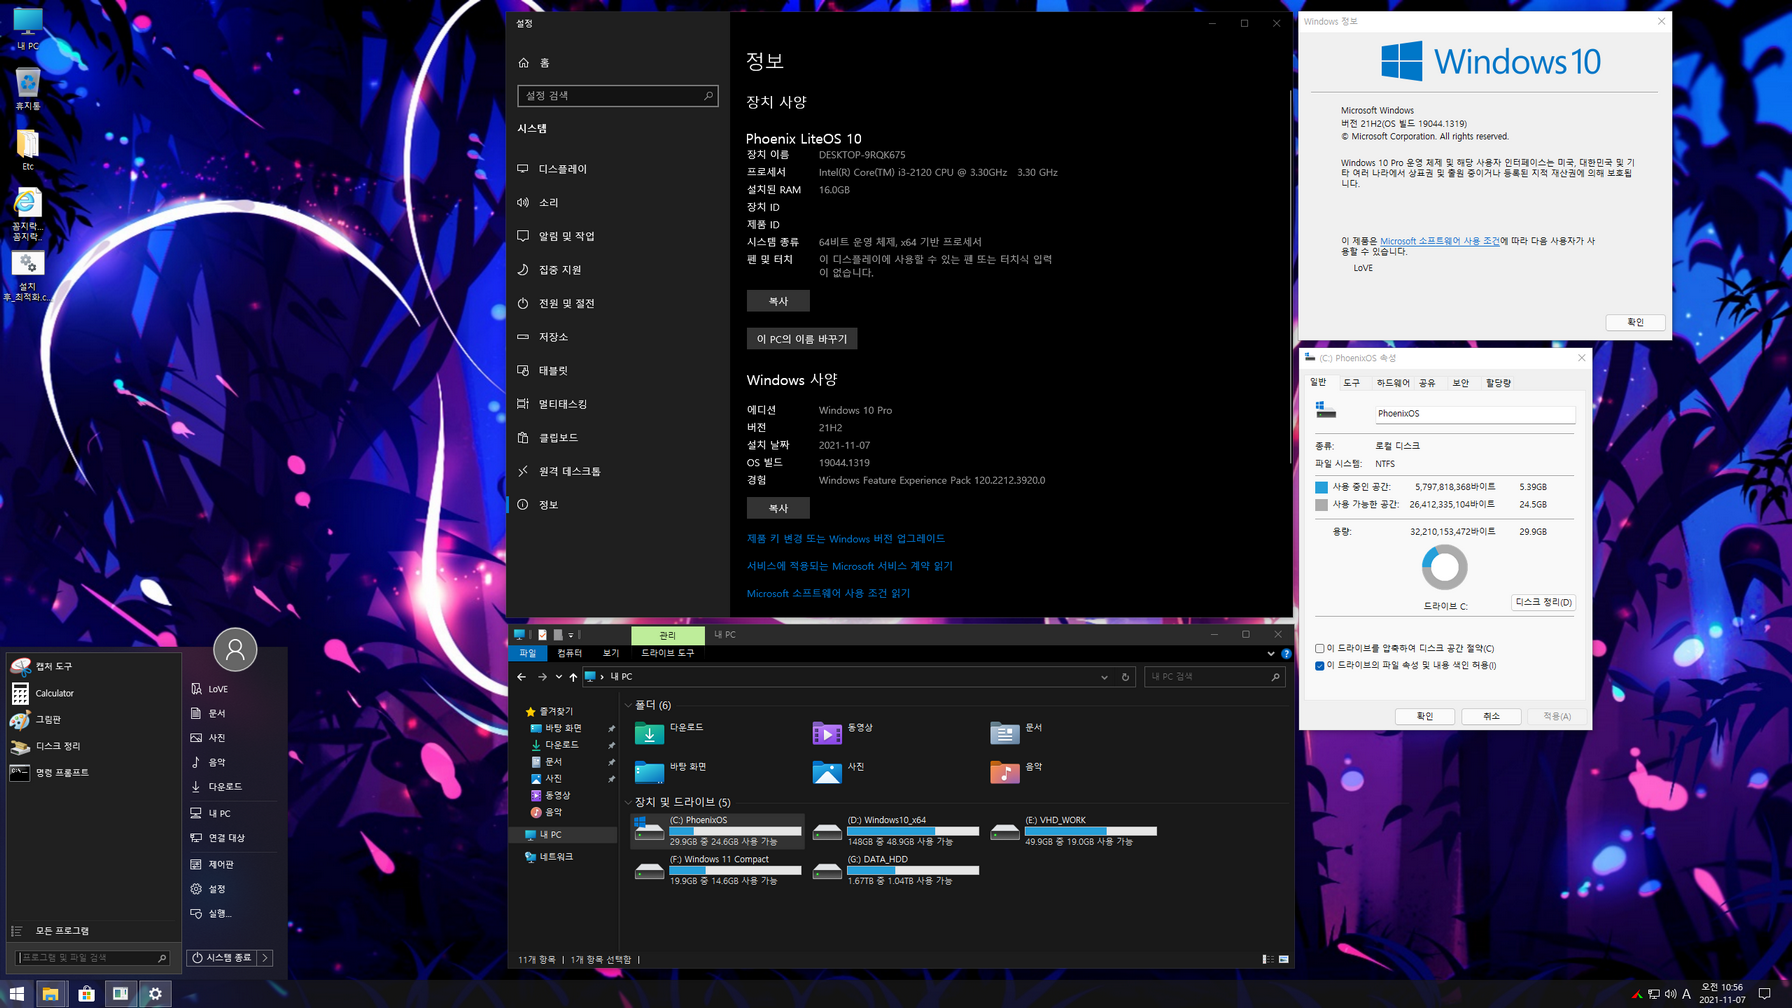Go back using Explorer back arrow

pos(522,677)
